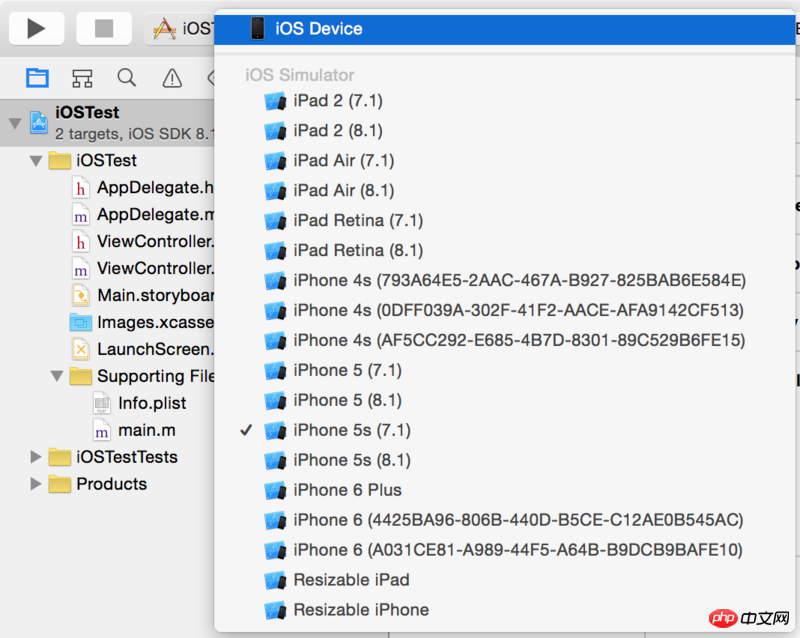Image resolution: width=800 pixels, height=638 pixels.
Task: Choose iPad Air (7.1) simulator
Action: click(x=505, y=161)
